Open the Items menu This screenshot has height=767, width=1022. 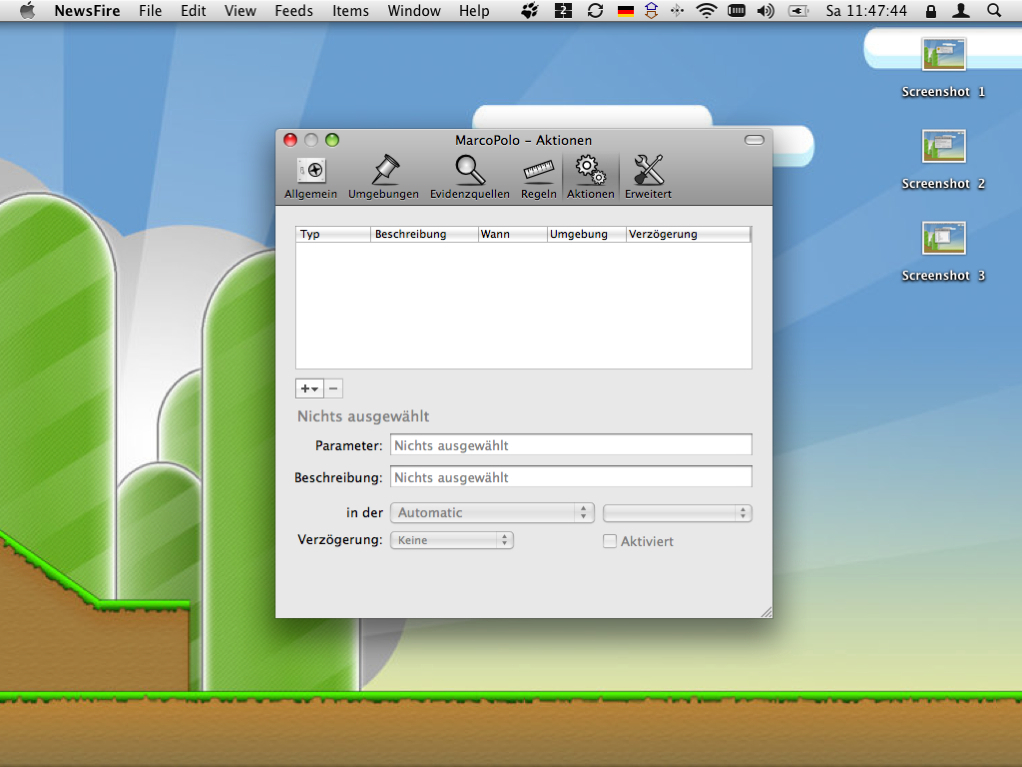351,10
